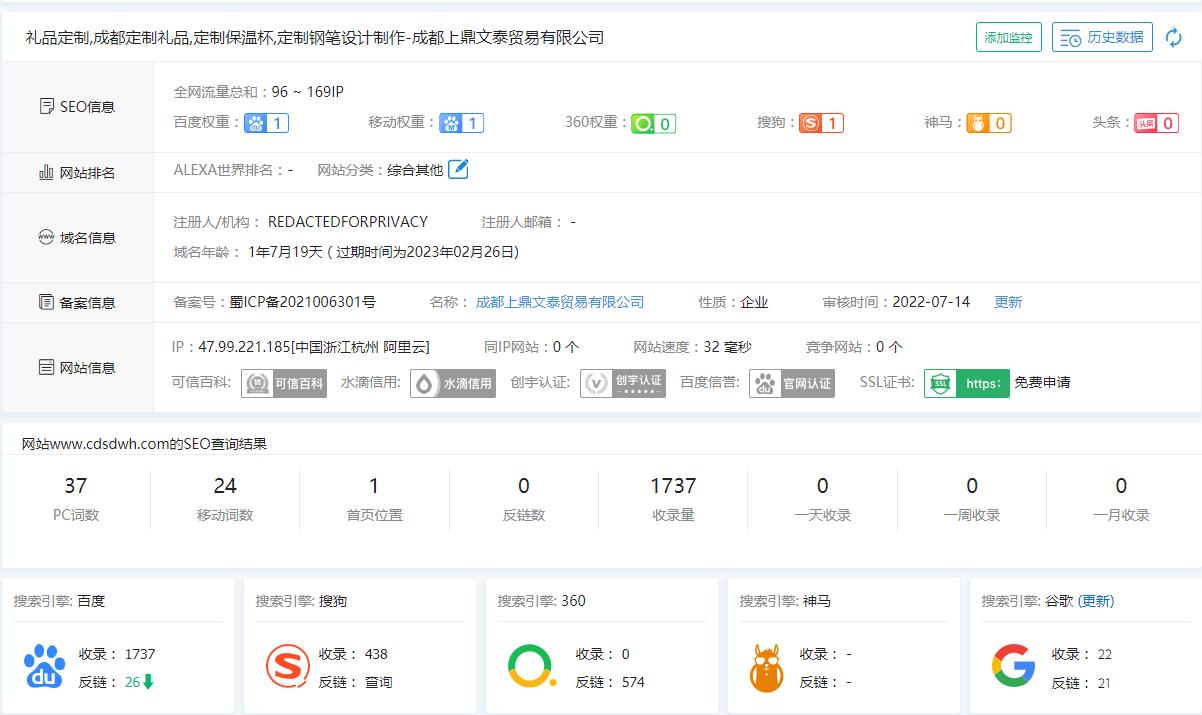Click the 创宇认证 badge
The image size is (1202, 715).
[x=623, y=383]
